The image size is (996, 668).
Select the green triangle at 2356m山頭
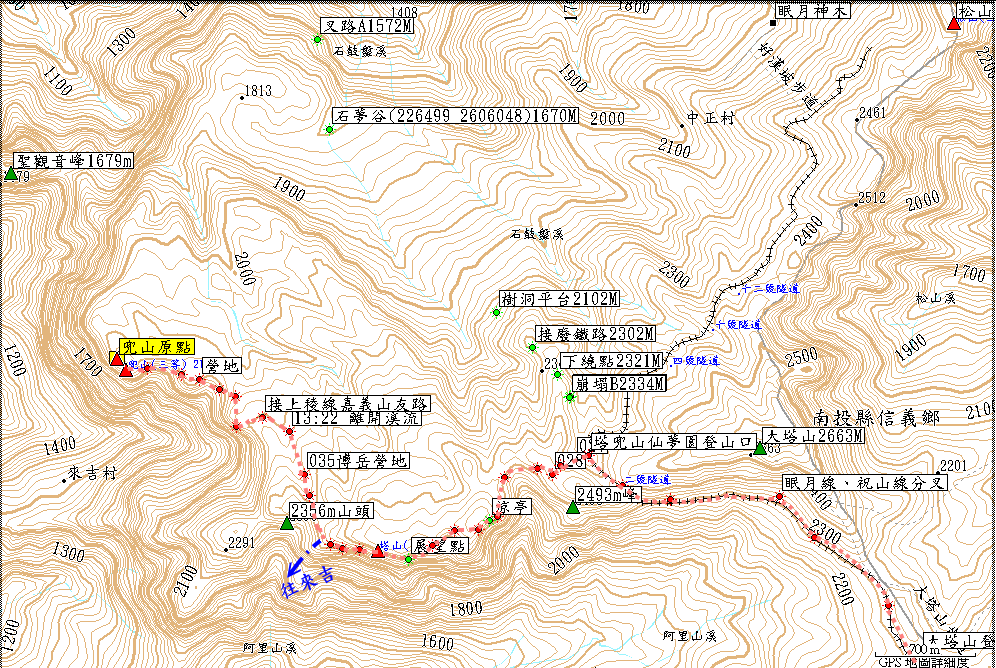coord(286,523)
